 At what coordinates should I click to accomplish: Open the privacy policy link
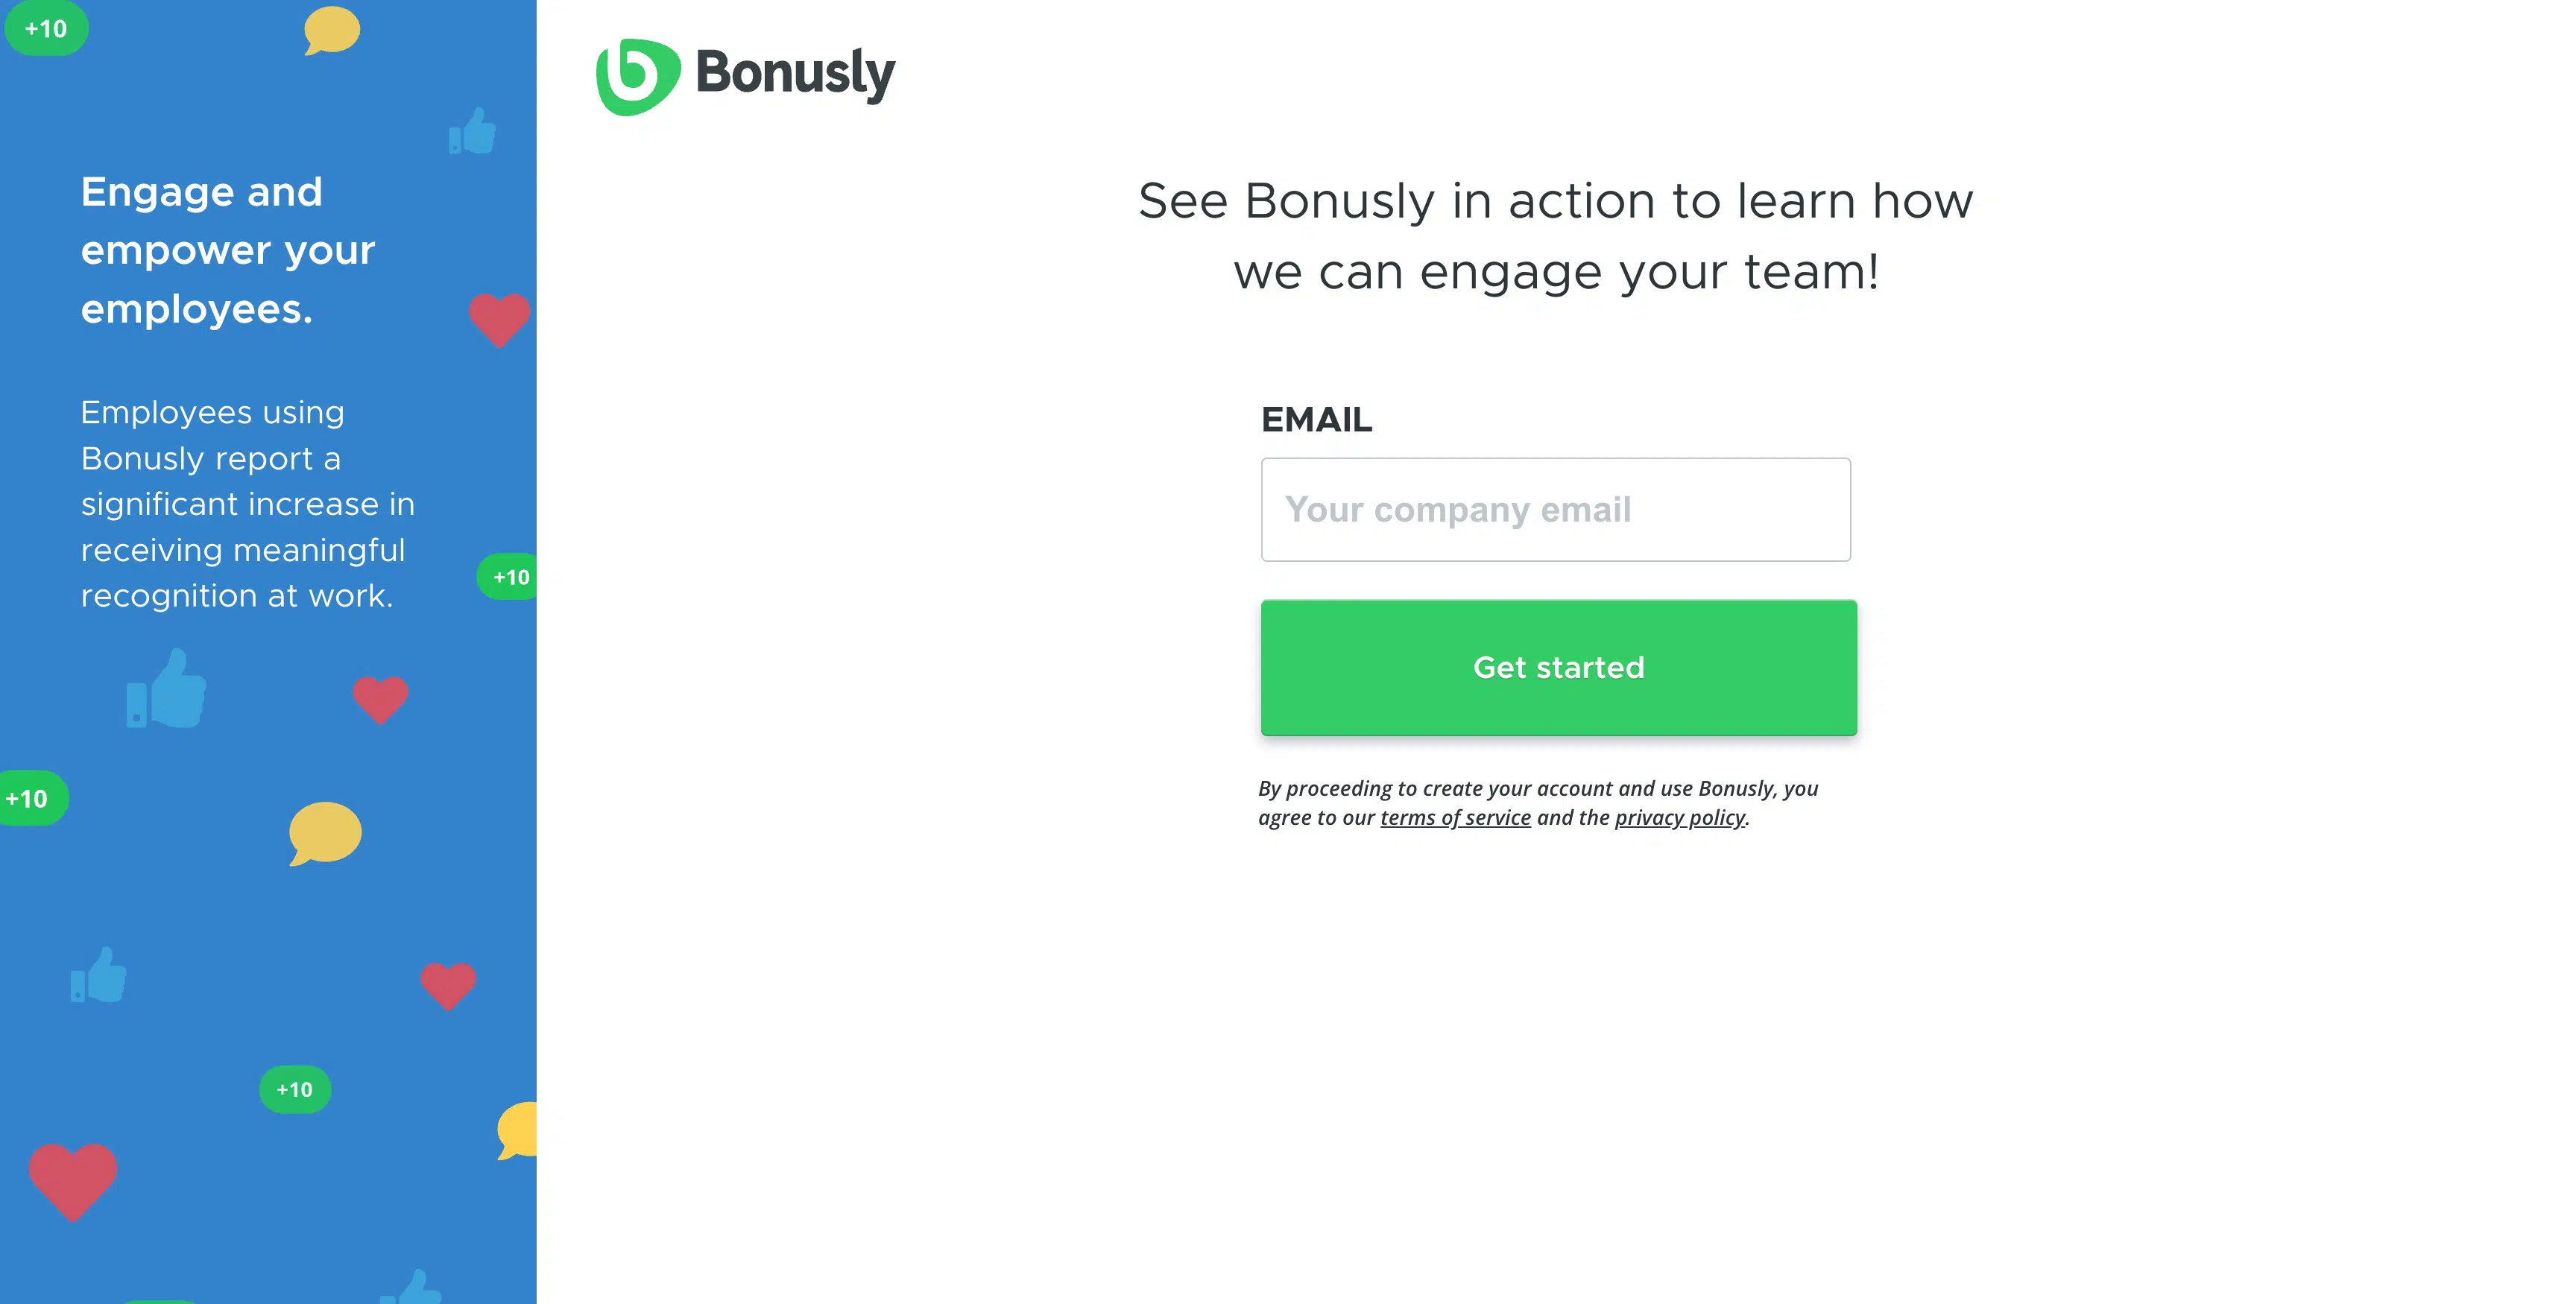(1680, 818)
